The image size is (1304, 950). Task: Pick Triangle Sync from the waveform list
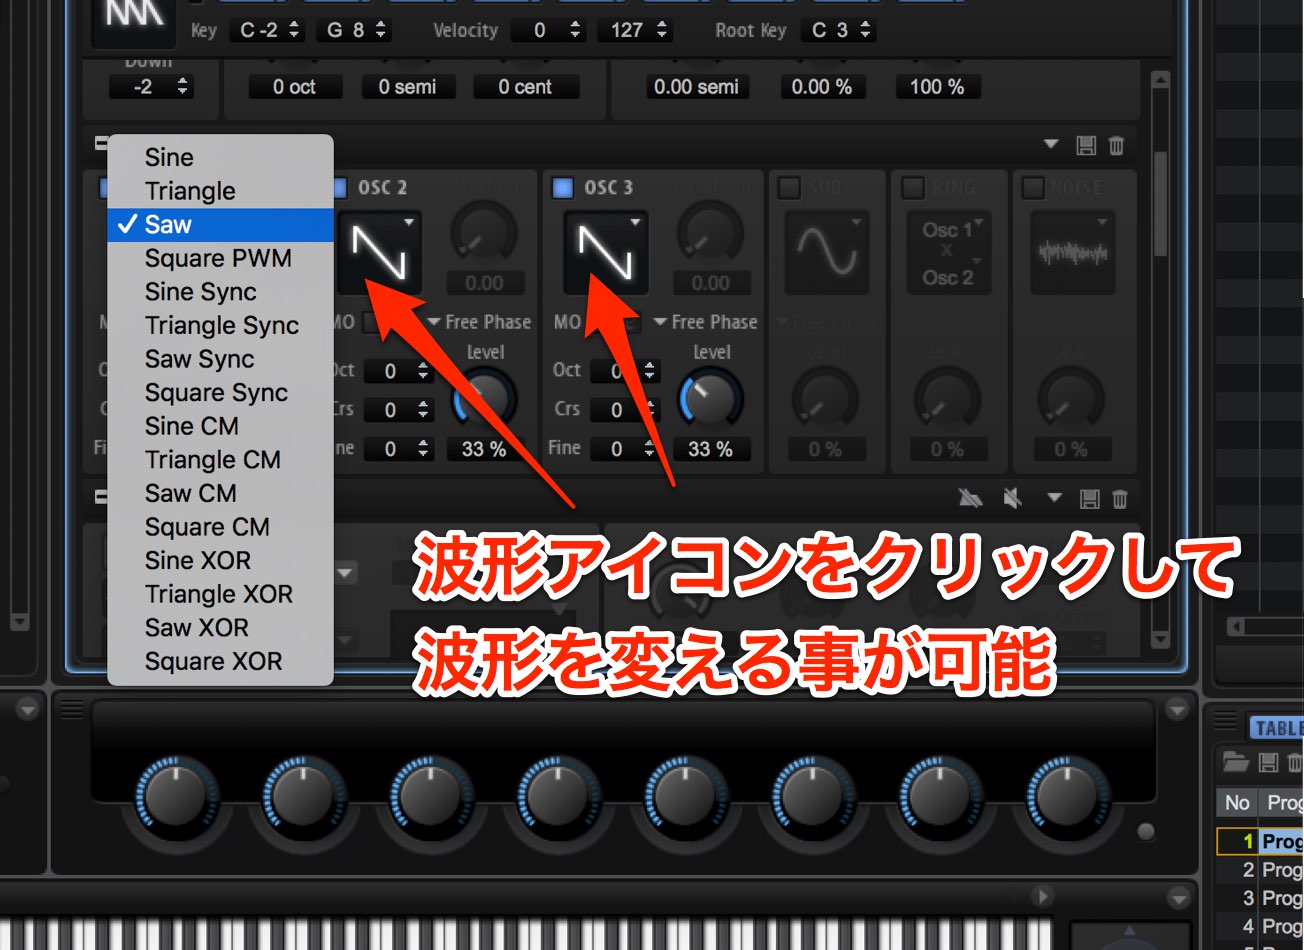[220, 325]
